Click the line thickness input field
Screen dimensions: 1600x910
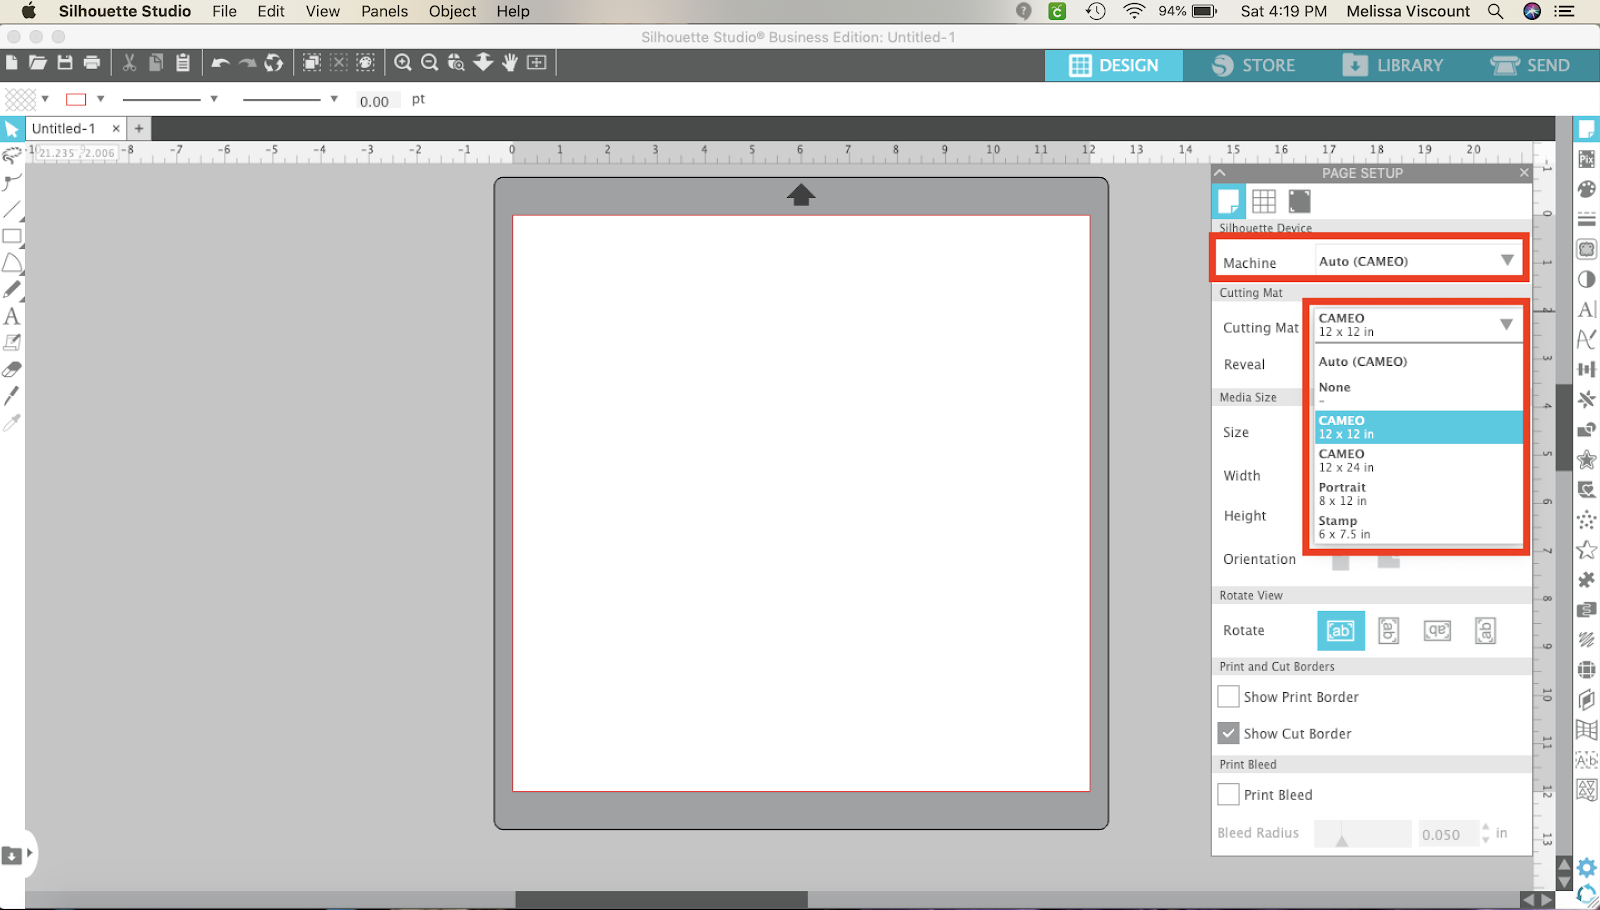point(377,100)
